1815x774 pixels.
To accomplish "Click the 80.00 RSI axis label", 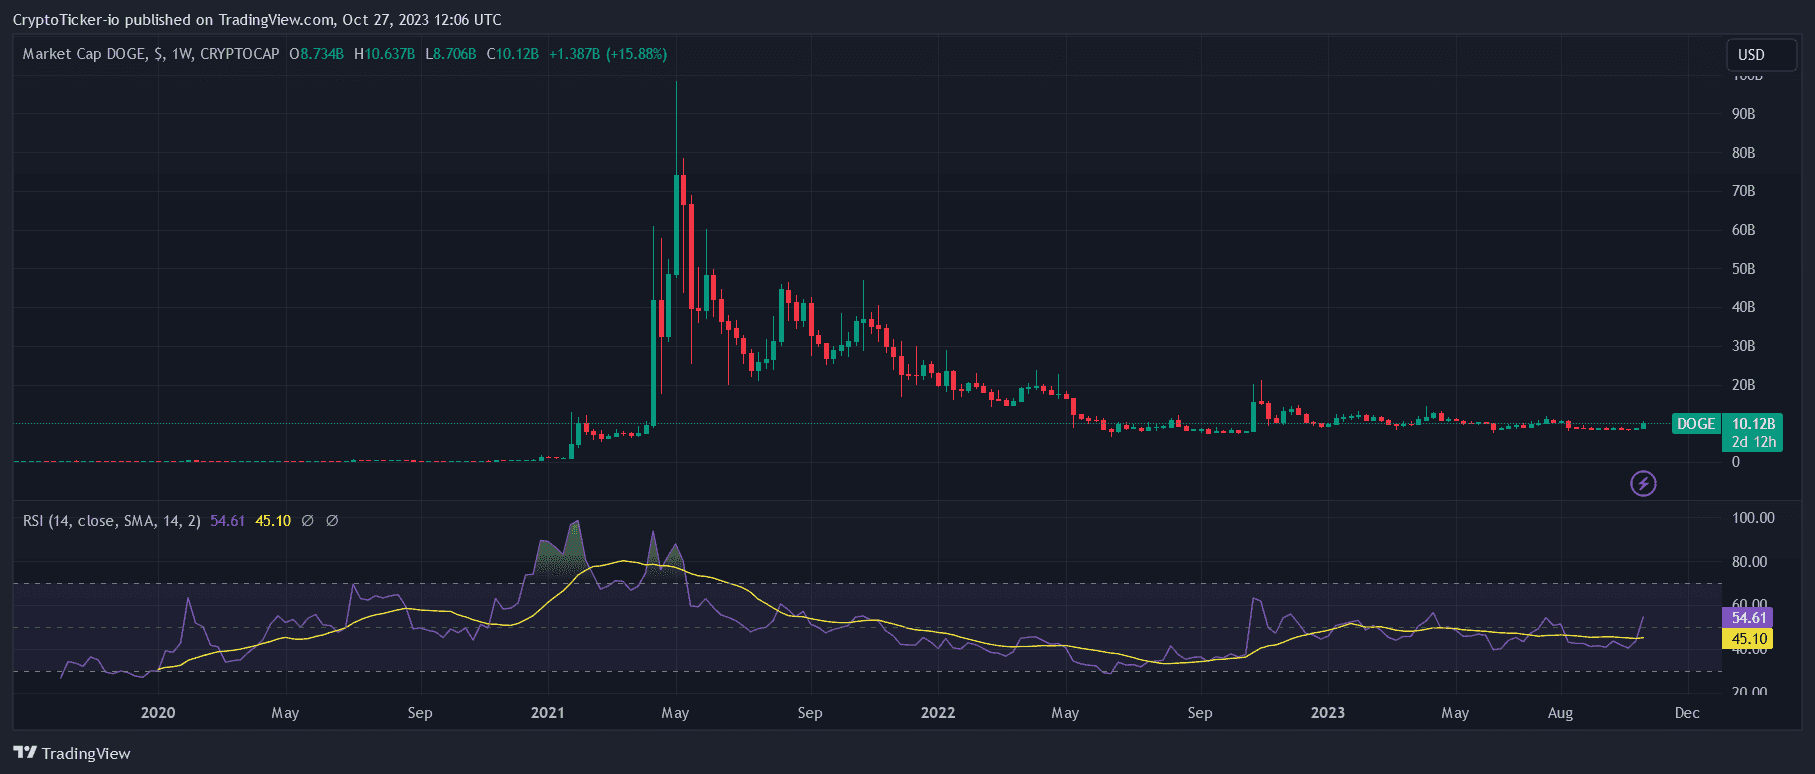I will [1749, 562].
